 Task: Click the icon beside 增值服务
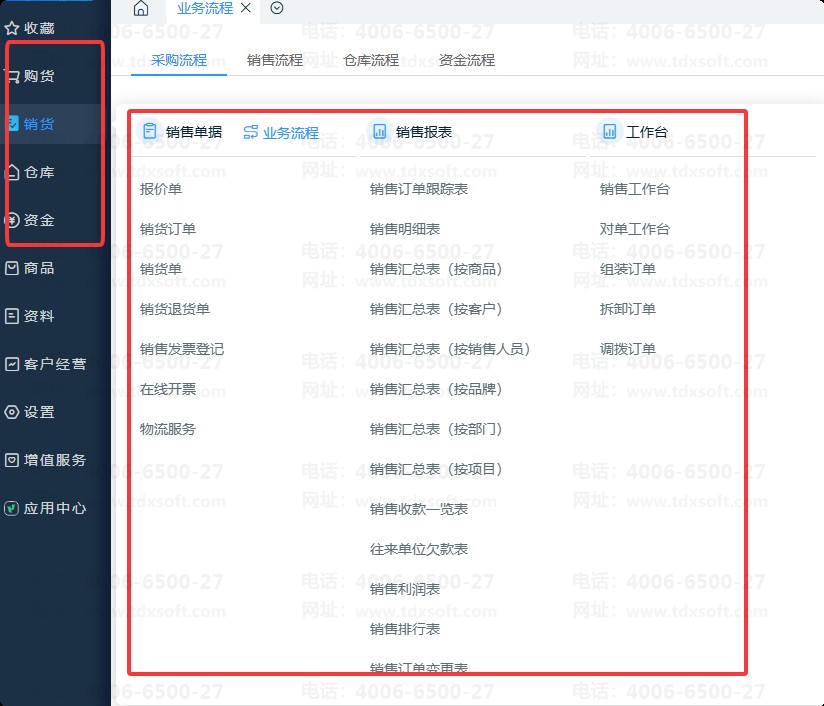[x=12, y=460]
